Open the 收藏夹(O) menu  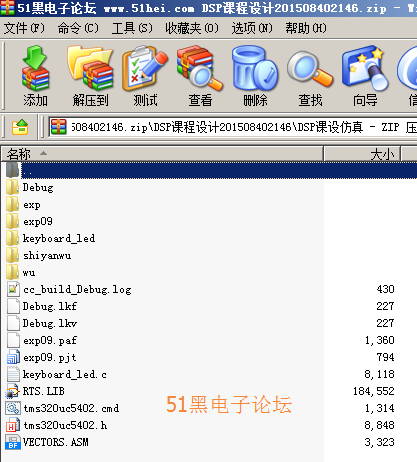(x=192, y=28)
